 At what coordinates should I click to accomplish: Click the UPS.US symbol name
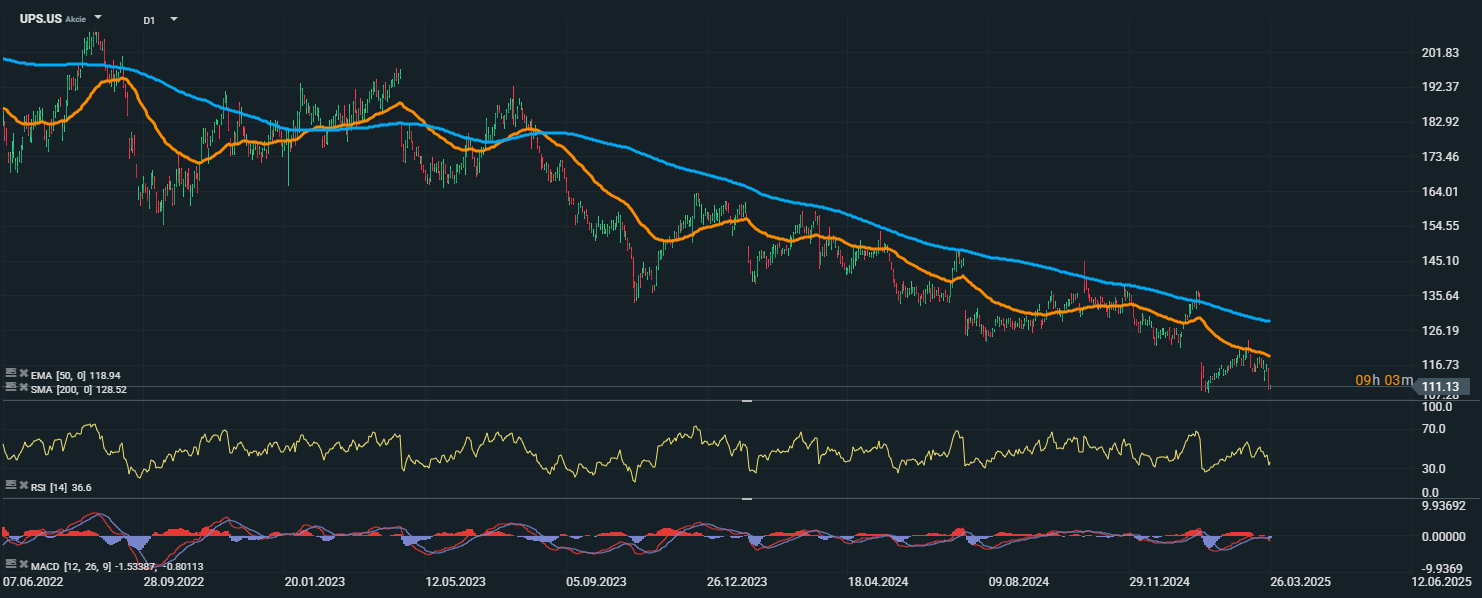pyautogui.click(x=40, y=19)
